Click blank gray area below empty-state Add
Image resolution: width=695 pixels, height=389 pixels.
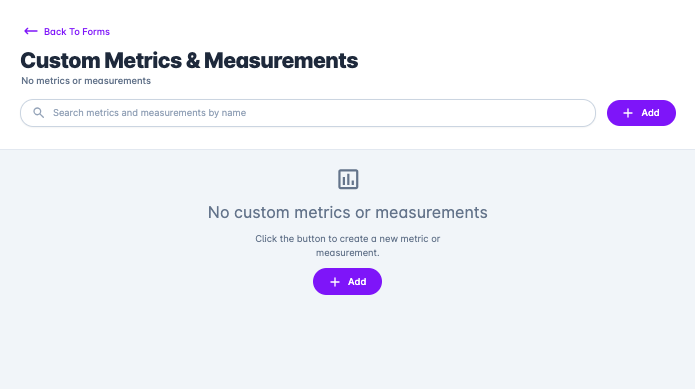tap(348, 341)
